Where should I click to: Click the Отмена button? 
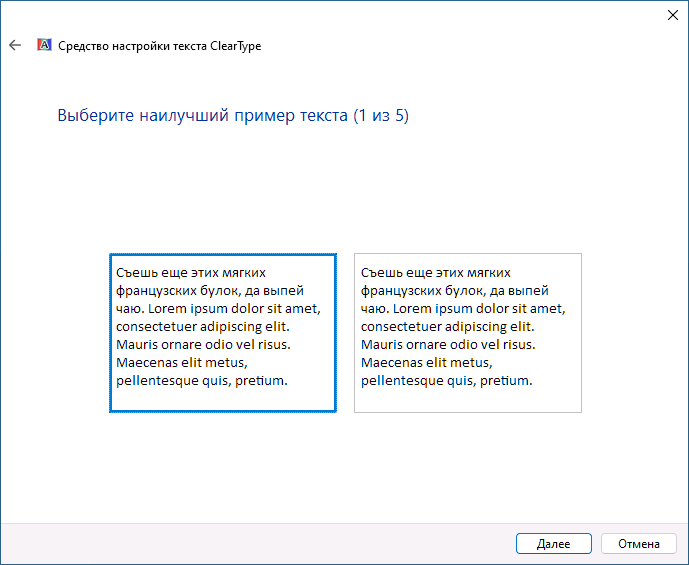638,544
